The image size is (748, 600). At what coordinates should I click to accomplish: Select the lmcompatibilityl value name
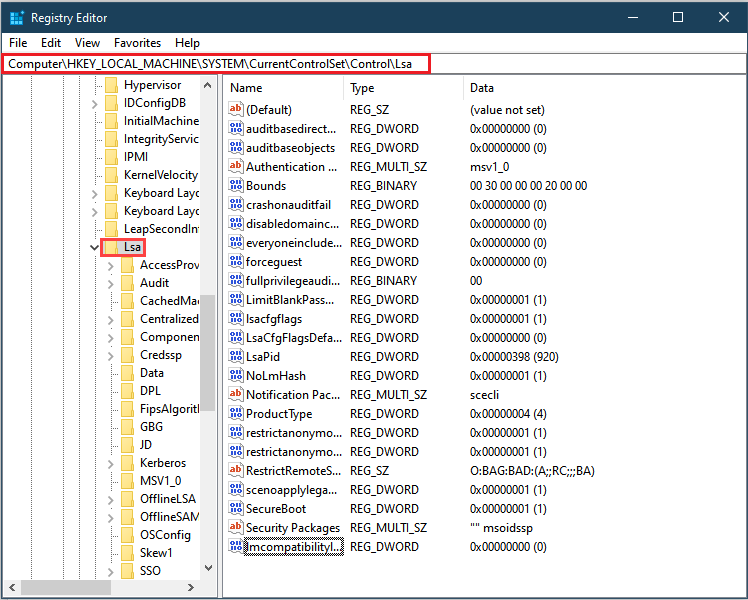[294, 547]
